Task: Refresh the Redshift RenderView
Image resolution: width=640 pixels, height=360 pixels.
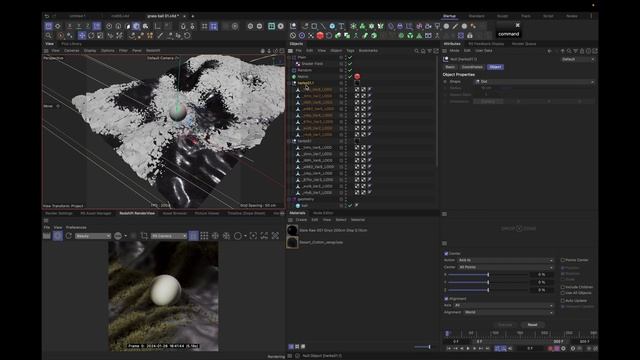Action: [69, 236]
